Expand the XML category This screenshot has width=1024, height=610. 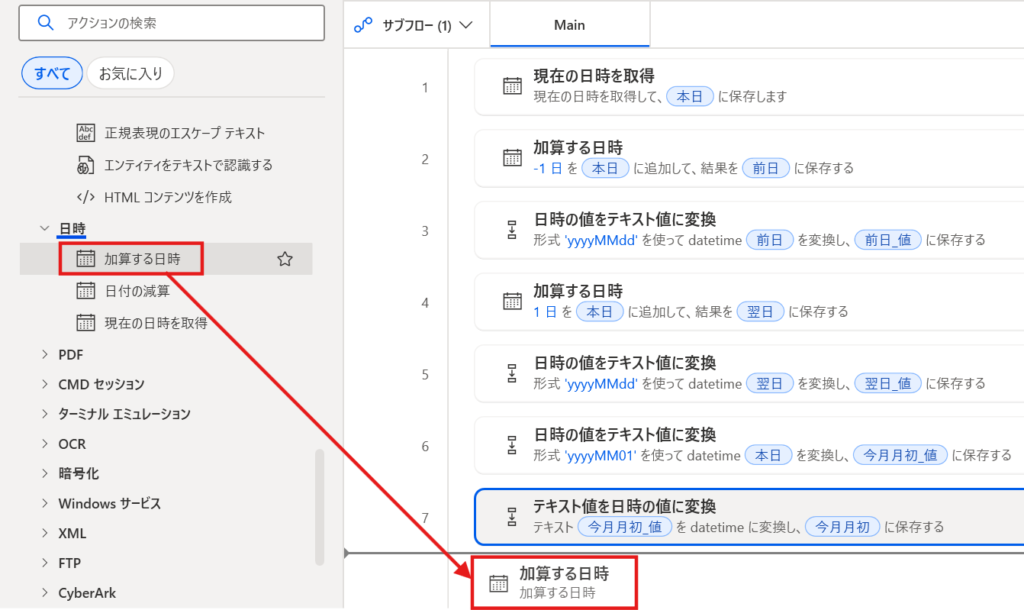pyautogui.click(x=44, y=533)
